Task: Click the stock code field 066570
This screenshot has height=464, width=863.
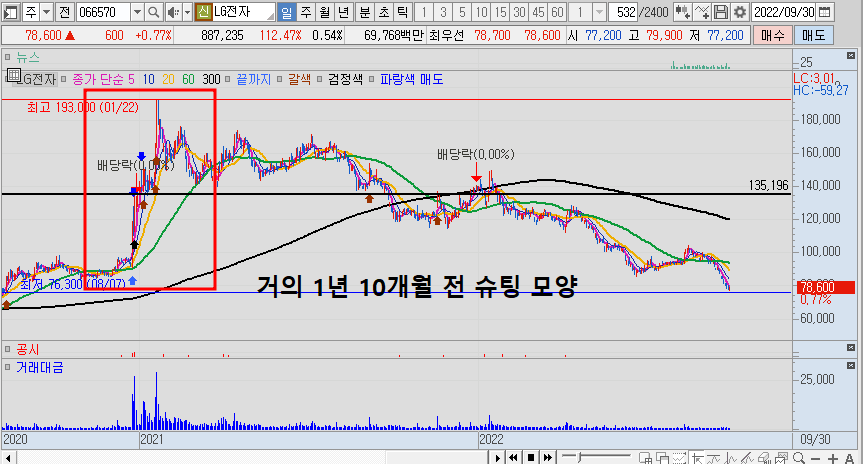Action: pyautogui.click(x=103, y=12)
